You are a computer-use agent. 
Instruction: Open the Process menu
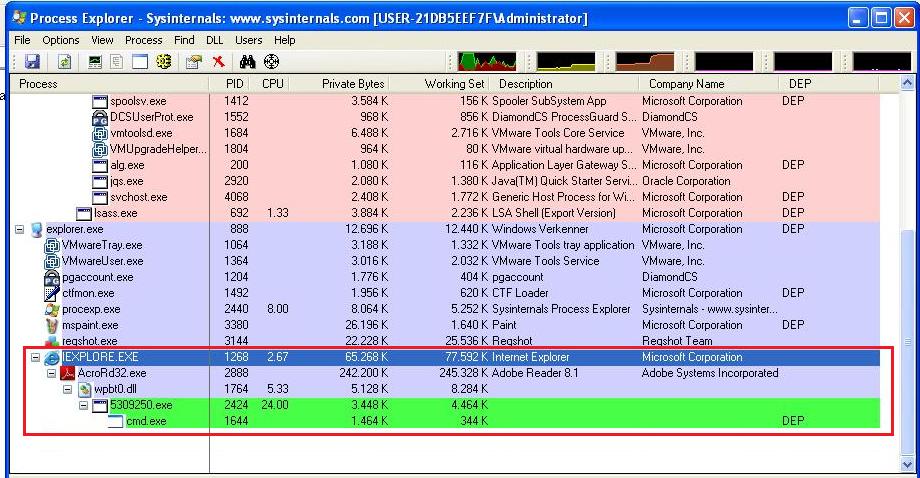click(x=144, y=40)
